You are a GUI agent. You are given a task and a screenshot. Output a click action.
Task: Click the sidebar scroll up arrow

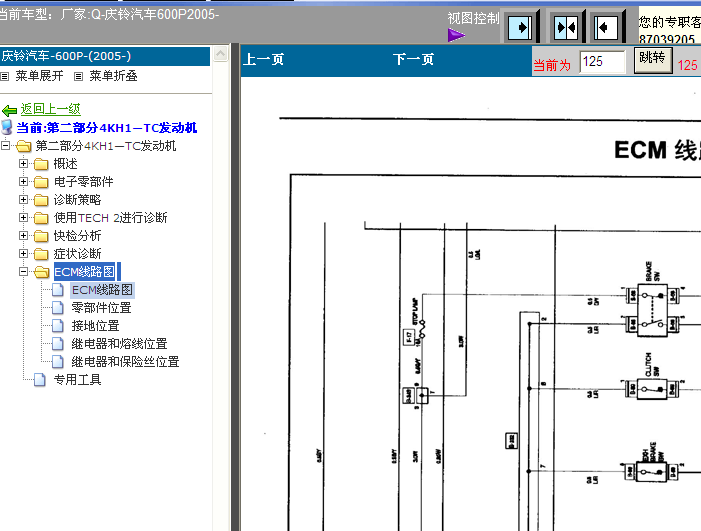click(220, 54)
